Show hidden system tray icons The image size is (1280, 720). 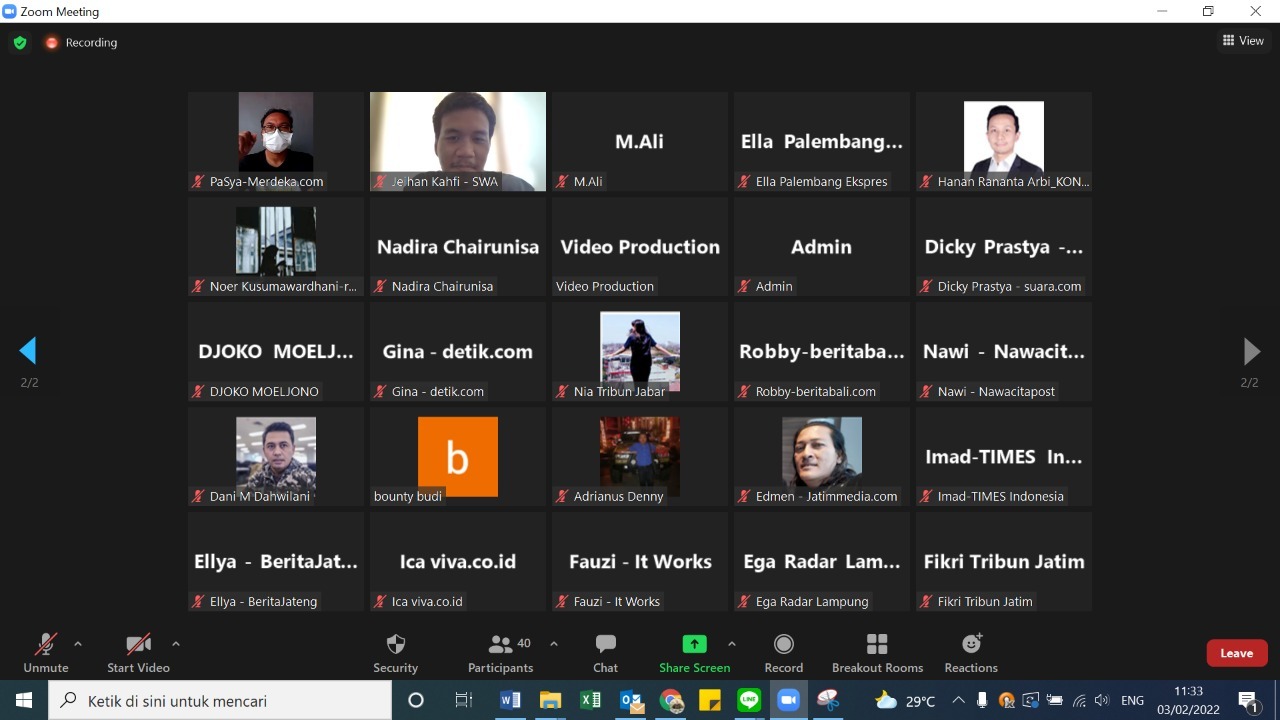(x=958, y=700)
